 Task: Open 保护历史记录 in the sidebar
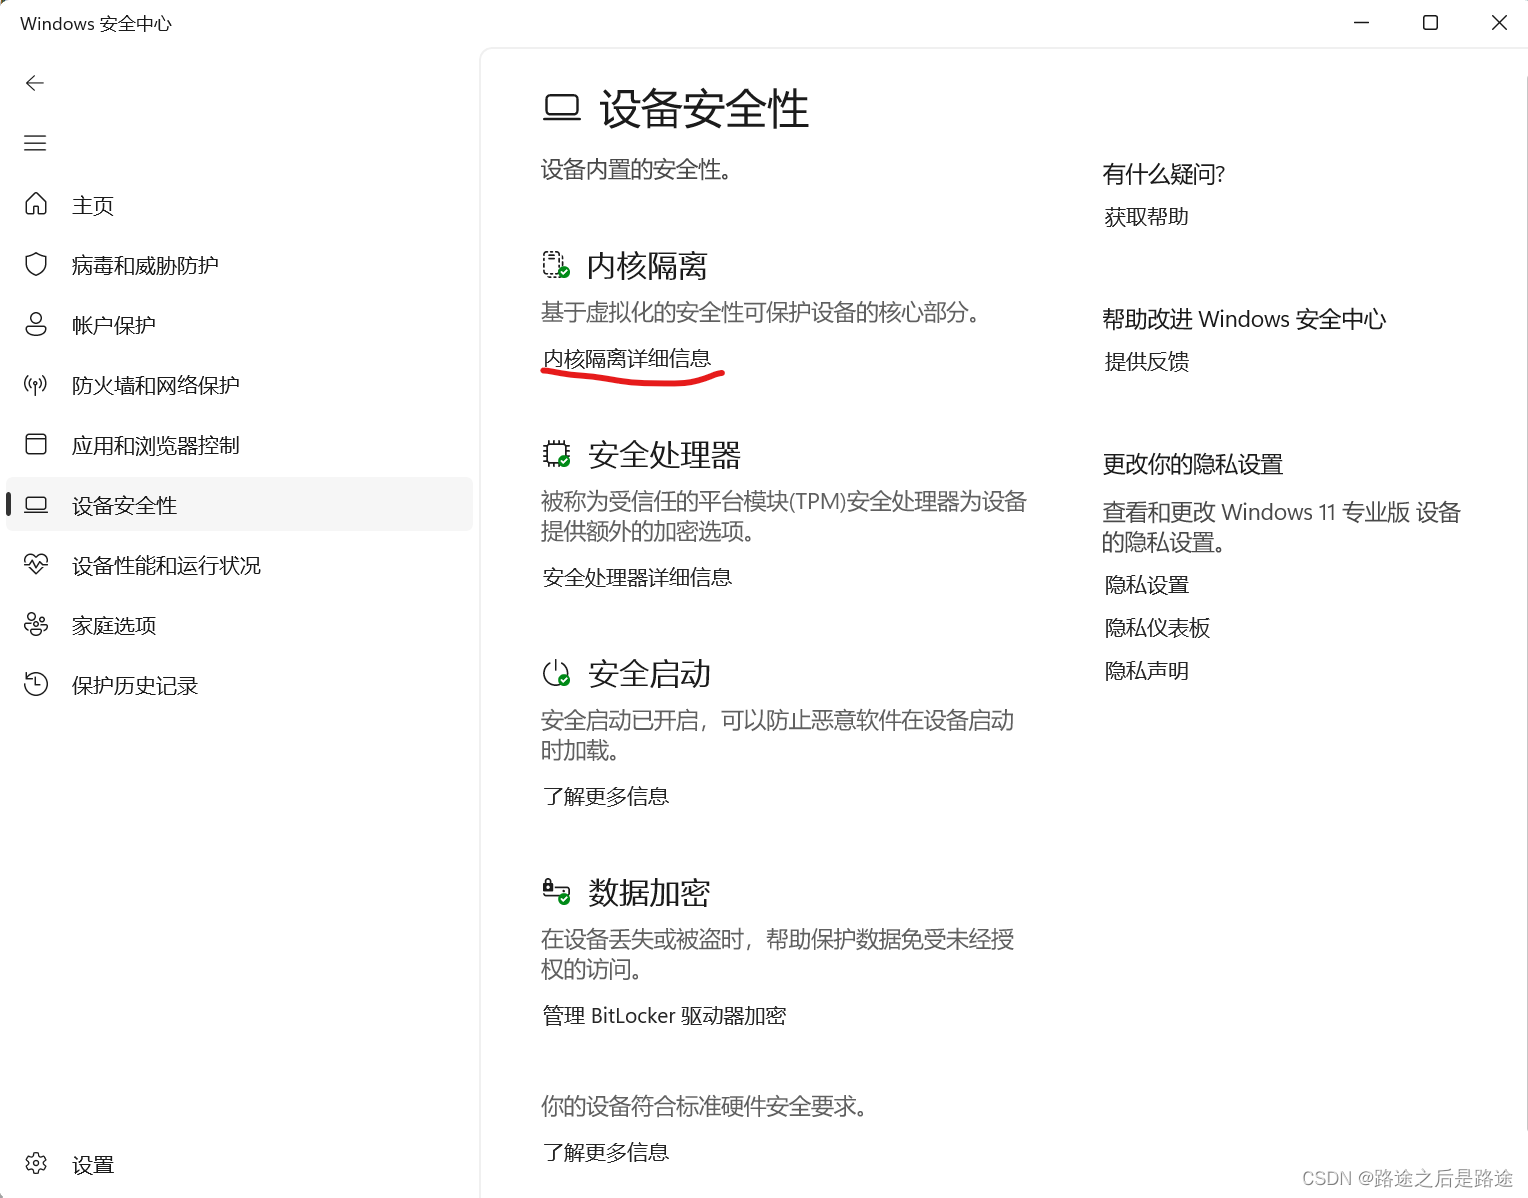[x=239, y=684]
